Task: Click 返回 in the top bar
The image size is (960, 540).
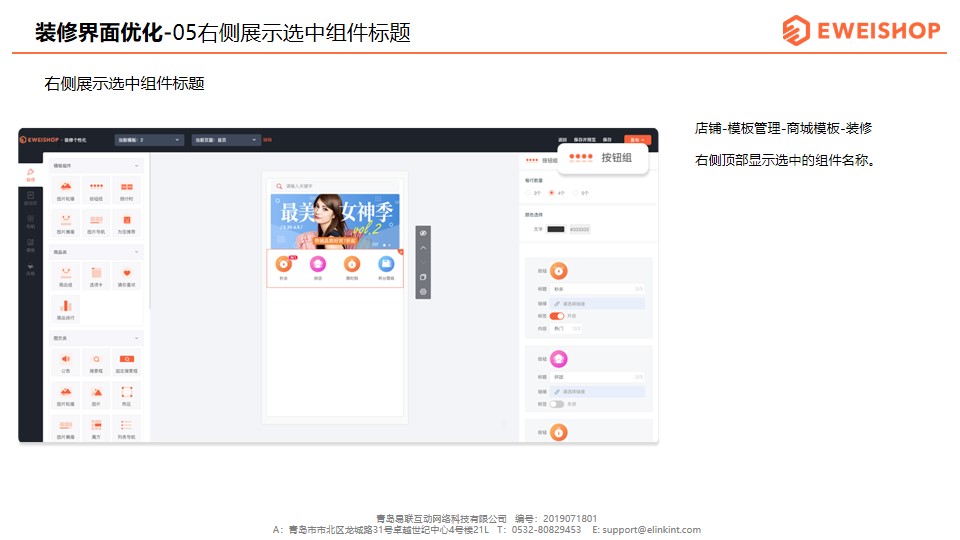Action: (x=562, y=140)
